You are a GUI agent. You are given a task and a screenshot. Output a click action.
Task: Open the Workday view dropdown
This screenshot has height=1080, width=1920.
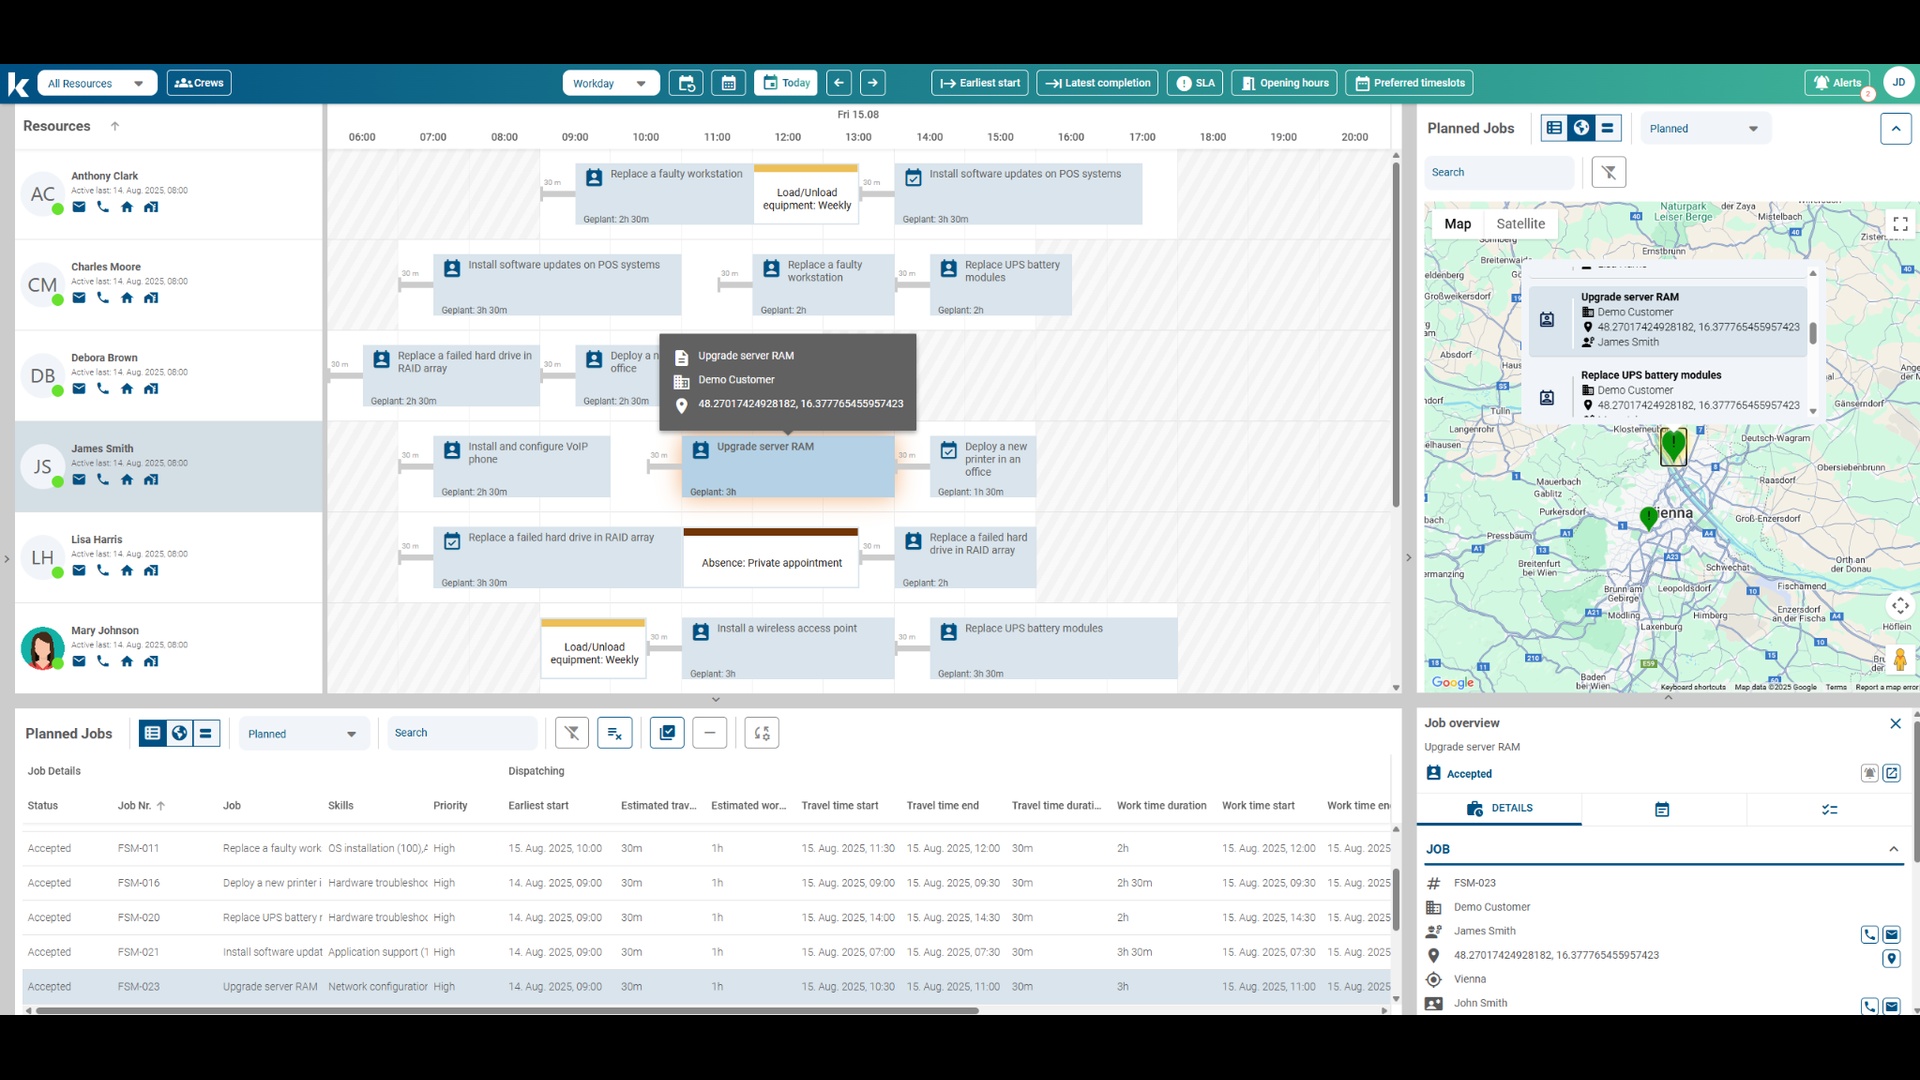(610, 83)
